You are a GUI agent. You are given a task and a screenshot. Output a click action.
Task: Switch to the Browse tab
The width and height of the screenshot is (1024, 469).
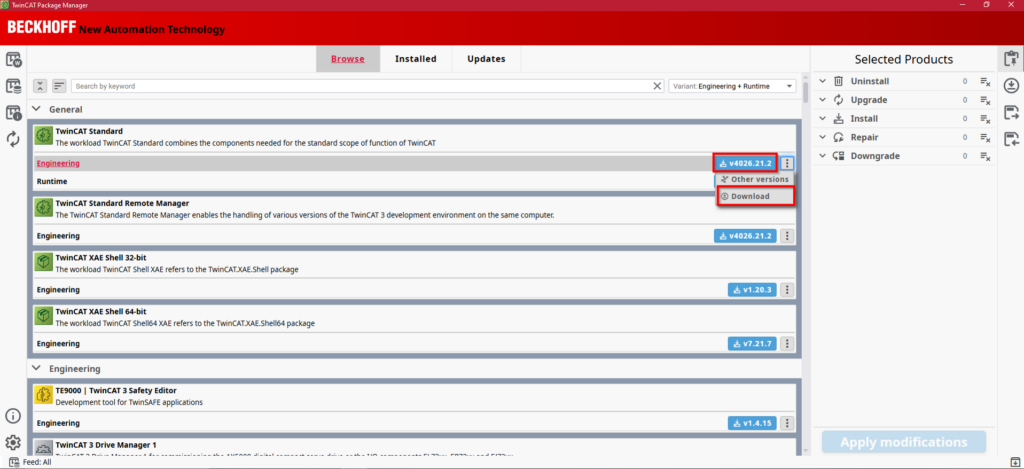click(347, 59)
